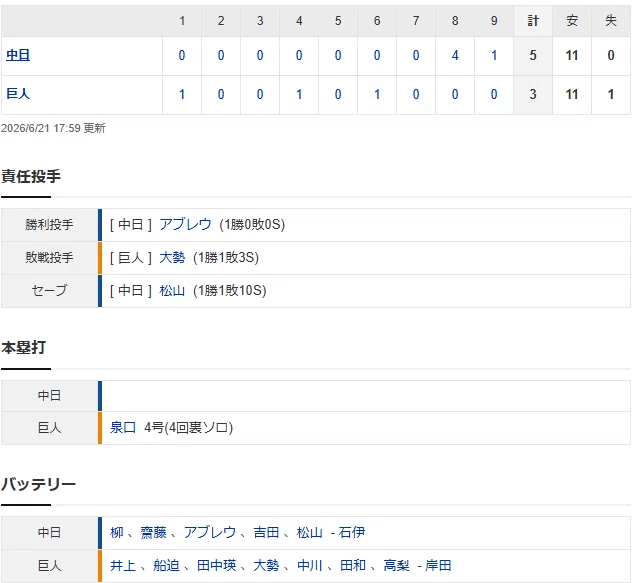Open the 中日 team link in scoreboard
This screenshot has height=583, width=637.
click(x=18, y=55)
